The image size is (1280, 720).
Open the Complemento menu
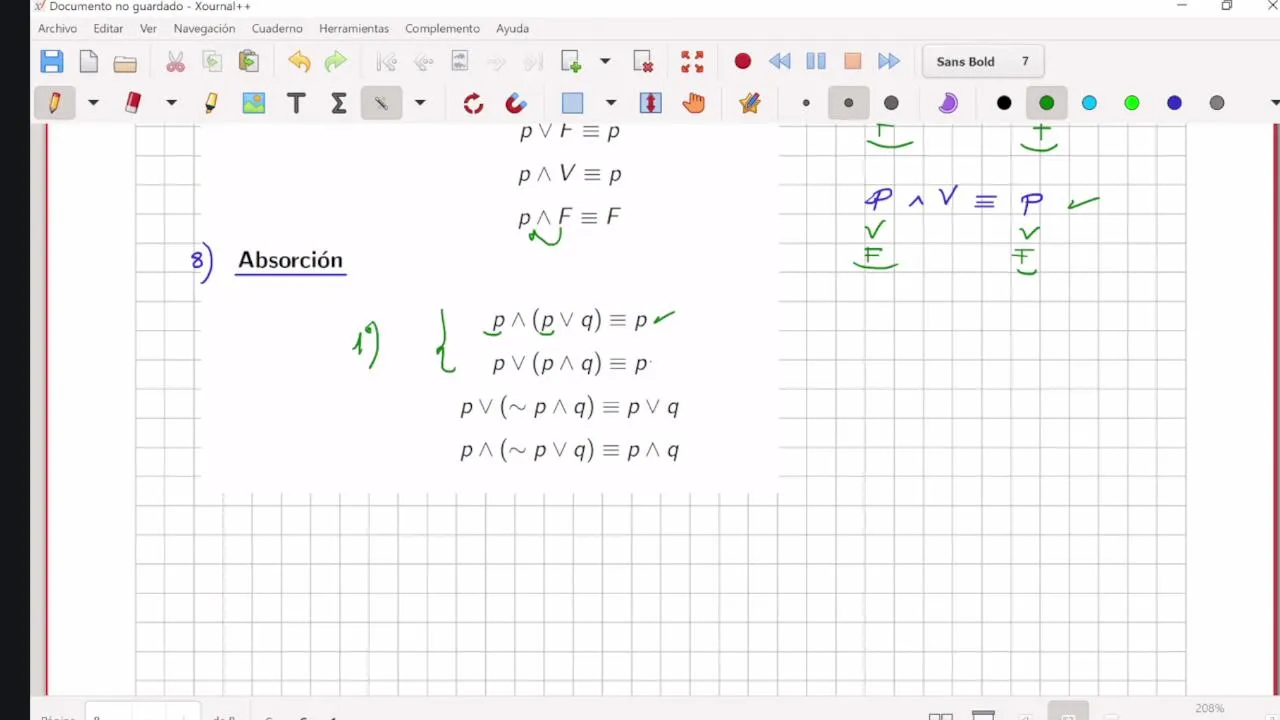(442, 28)
